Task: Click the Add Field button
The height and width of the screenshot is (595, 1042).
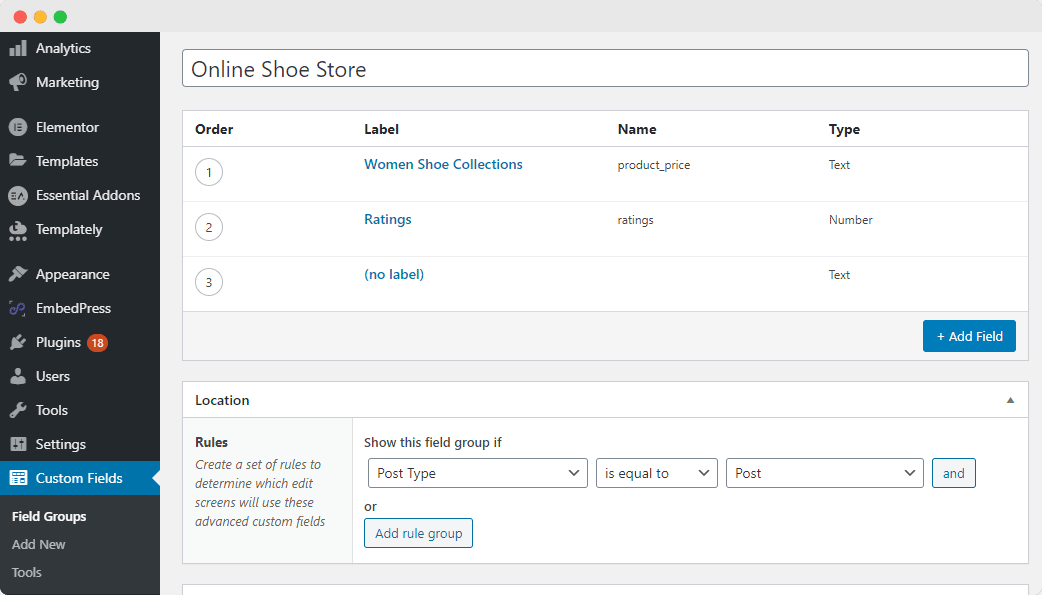Action: (x=969, y=336)
